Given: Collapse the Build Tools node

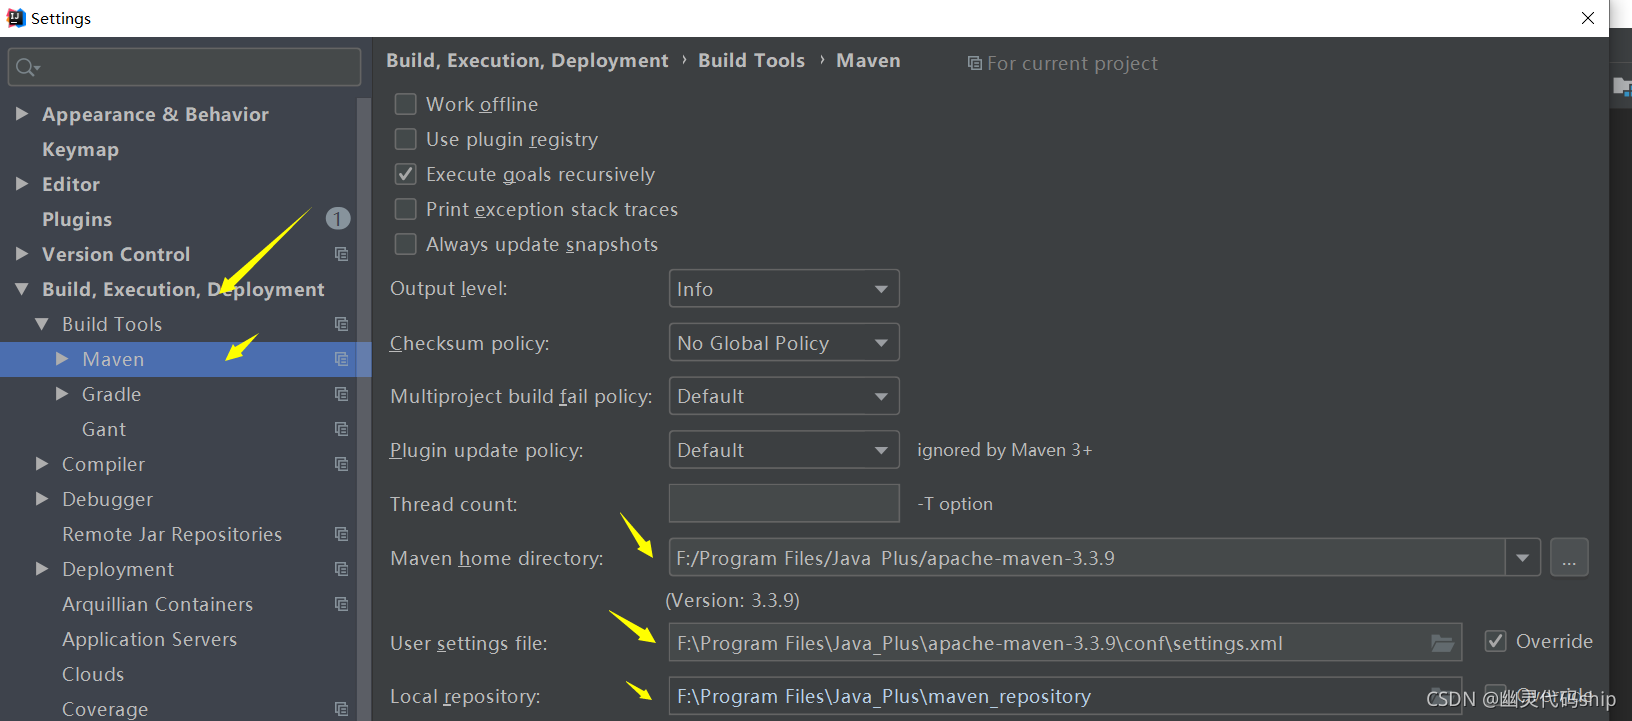Looking at the screenshot, I should click(x=42, y=324).
